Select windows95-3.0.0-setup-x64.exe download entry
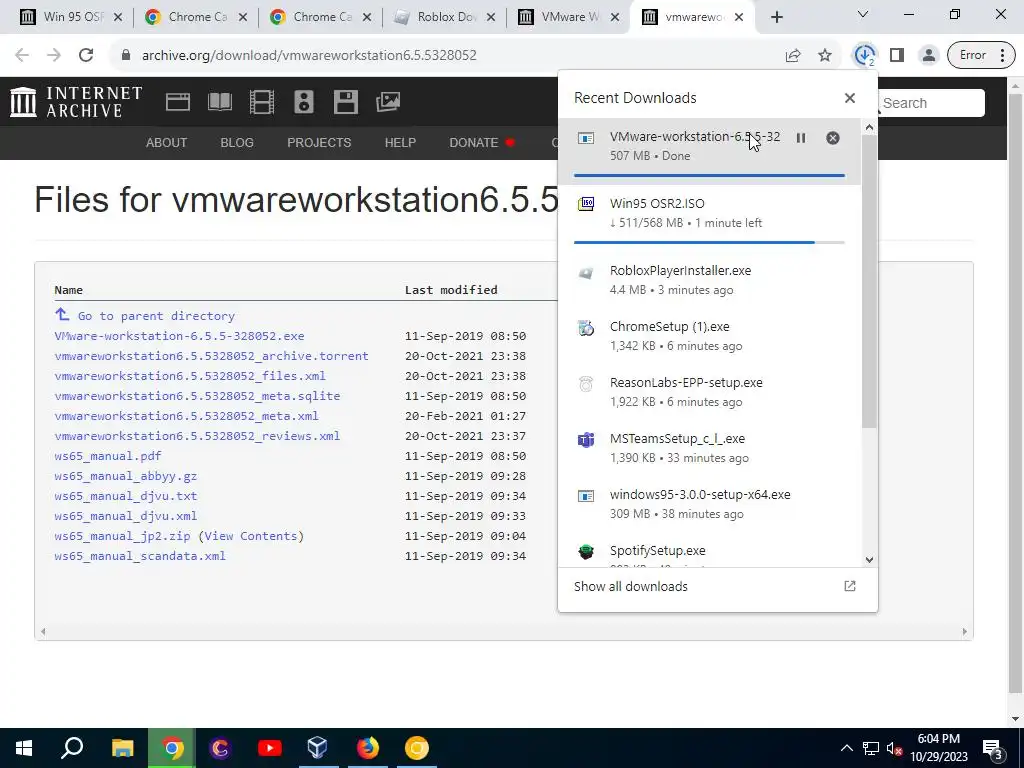The width and height of the screenshot is (1024, 768). point(709,504)
